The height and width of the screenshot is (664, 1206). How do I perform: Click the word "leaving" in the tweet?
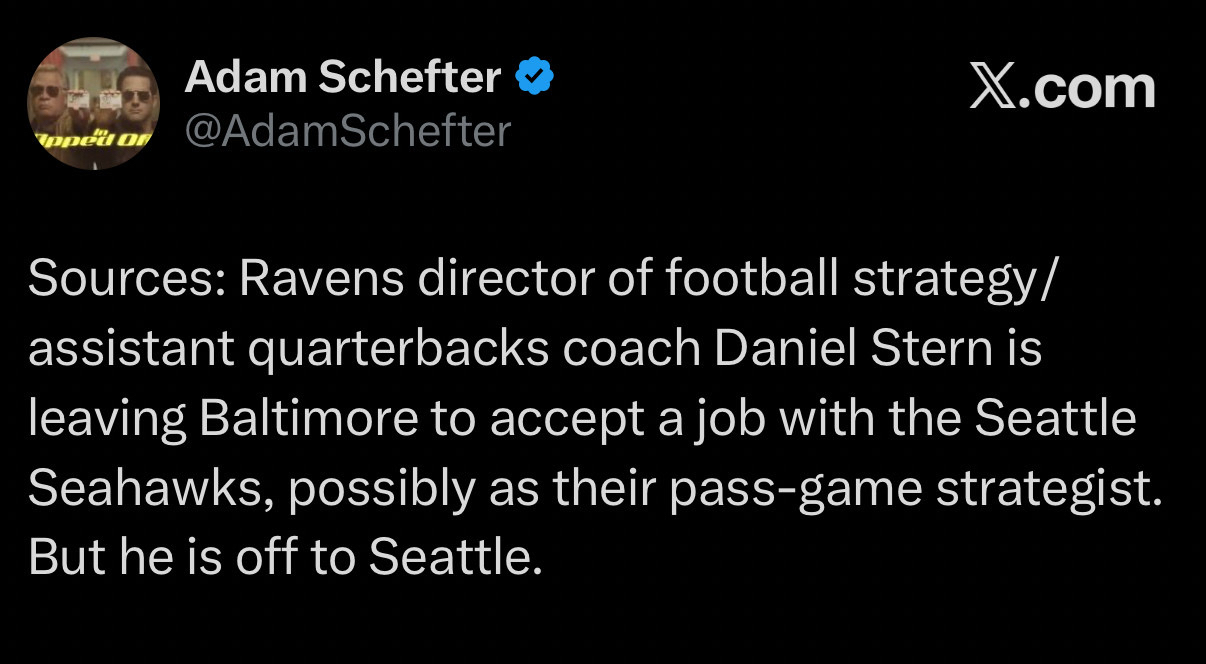coord(106,420)
